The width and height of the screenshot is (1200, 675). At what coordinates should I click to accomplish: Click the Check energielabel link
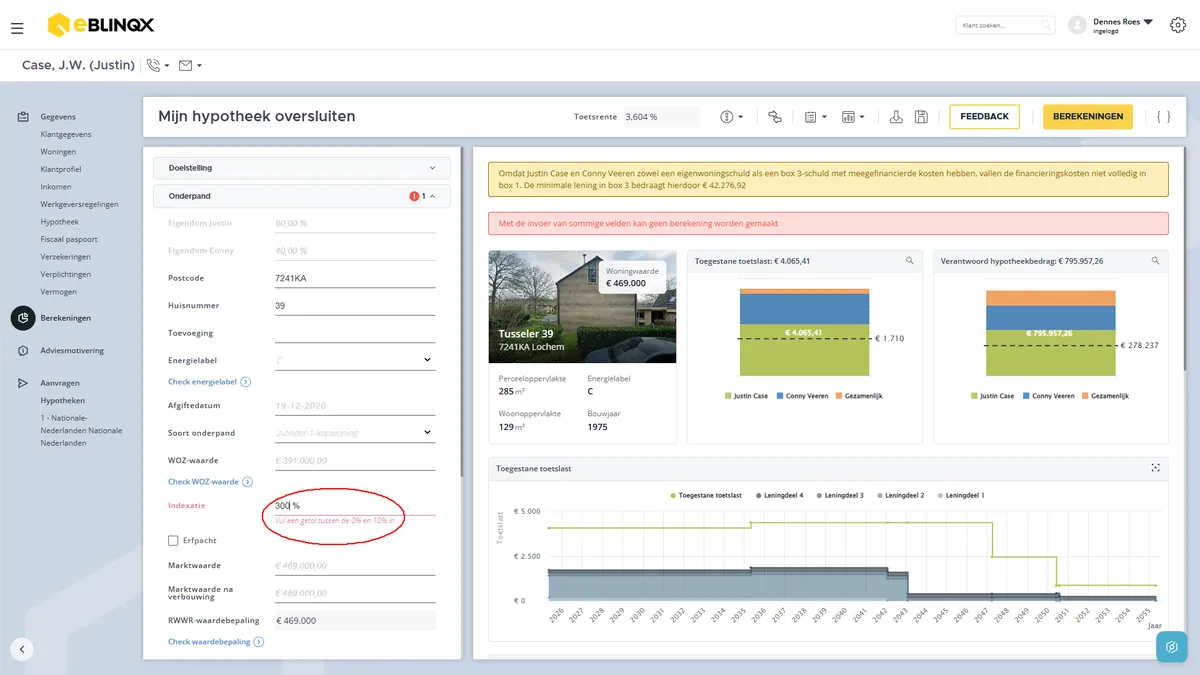pyautogui.click(x=209, y=382)
